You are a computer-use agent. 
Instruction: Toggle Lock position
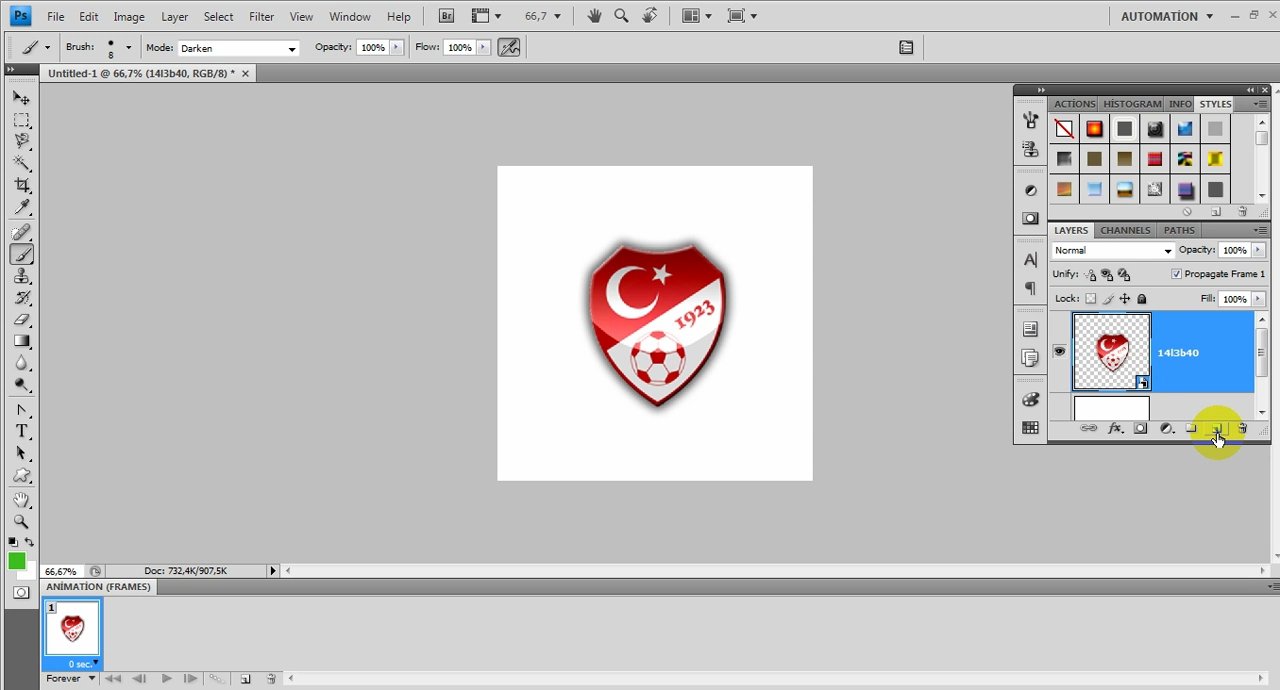click(1125, 299)
